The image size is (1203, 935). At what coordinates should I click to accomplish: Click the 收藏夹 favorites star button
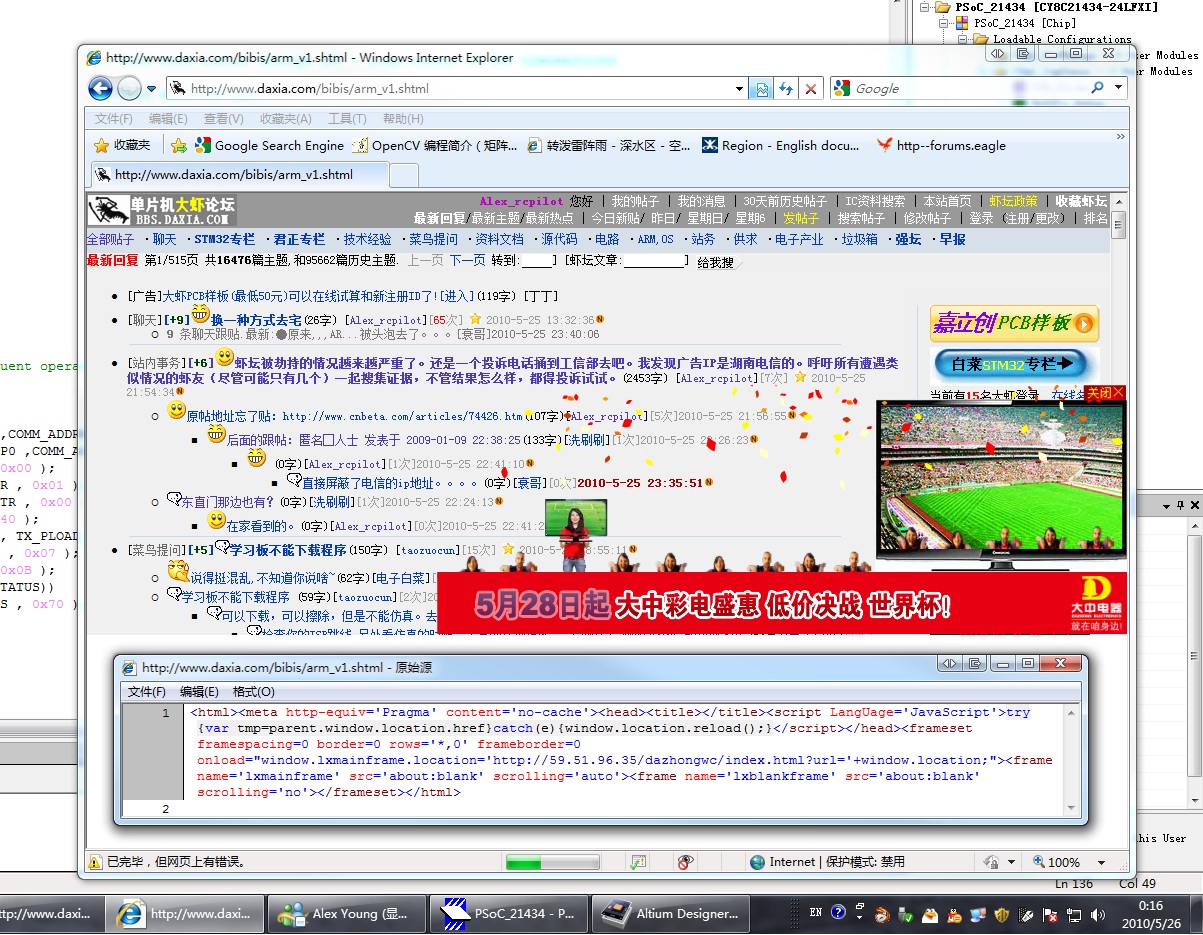click(122, 145)
